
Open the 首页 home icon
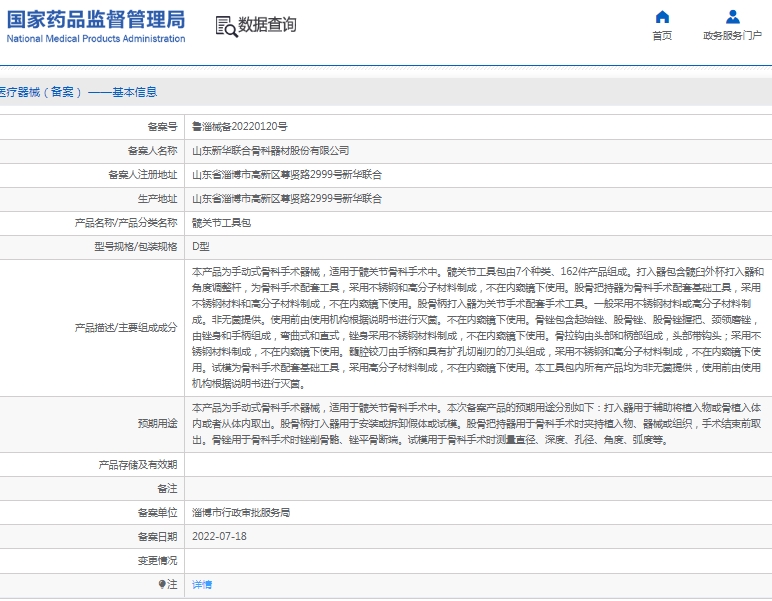tap(662, 17)
